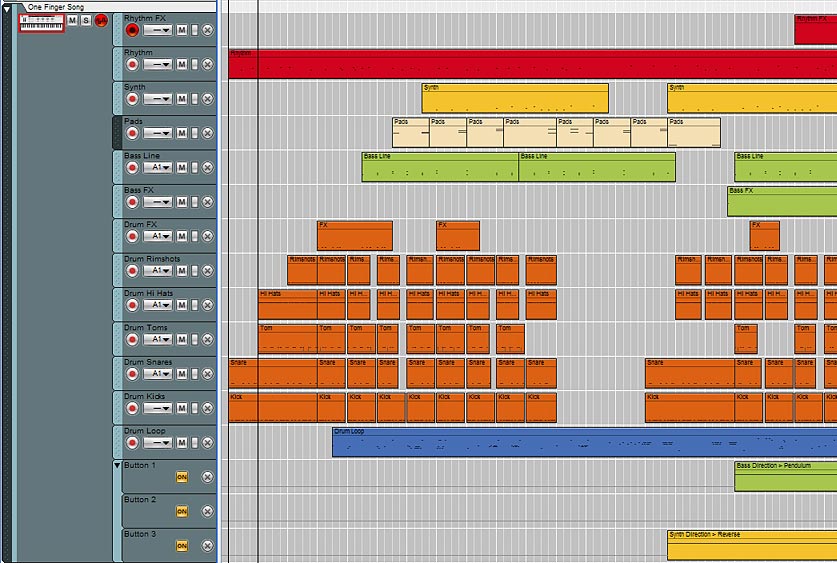Enable record on the Rhythm lane
Screen dimensions: 837x563
click(132, 65)
